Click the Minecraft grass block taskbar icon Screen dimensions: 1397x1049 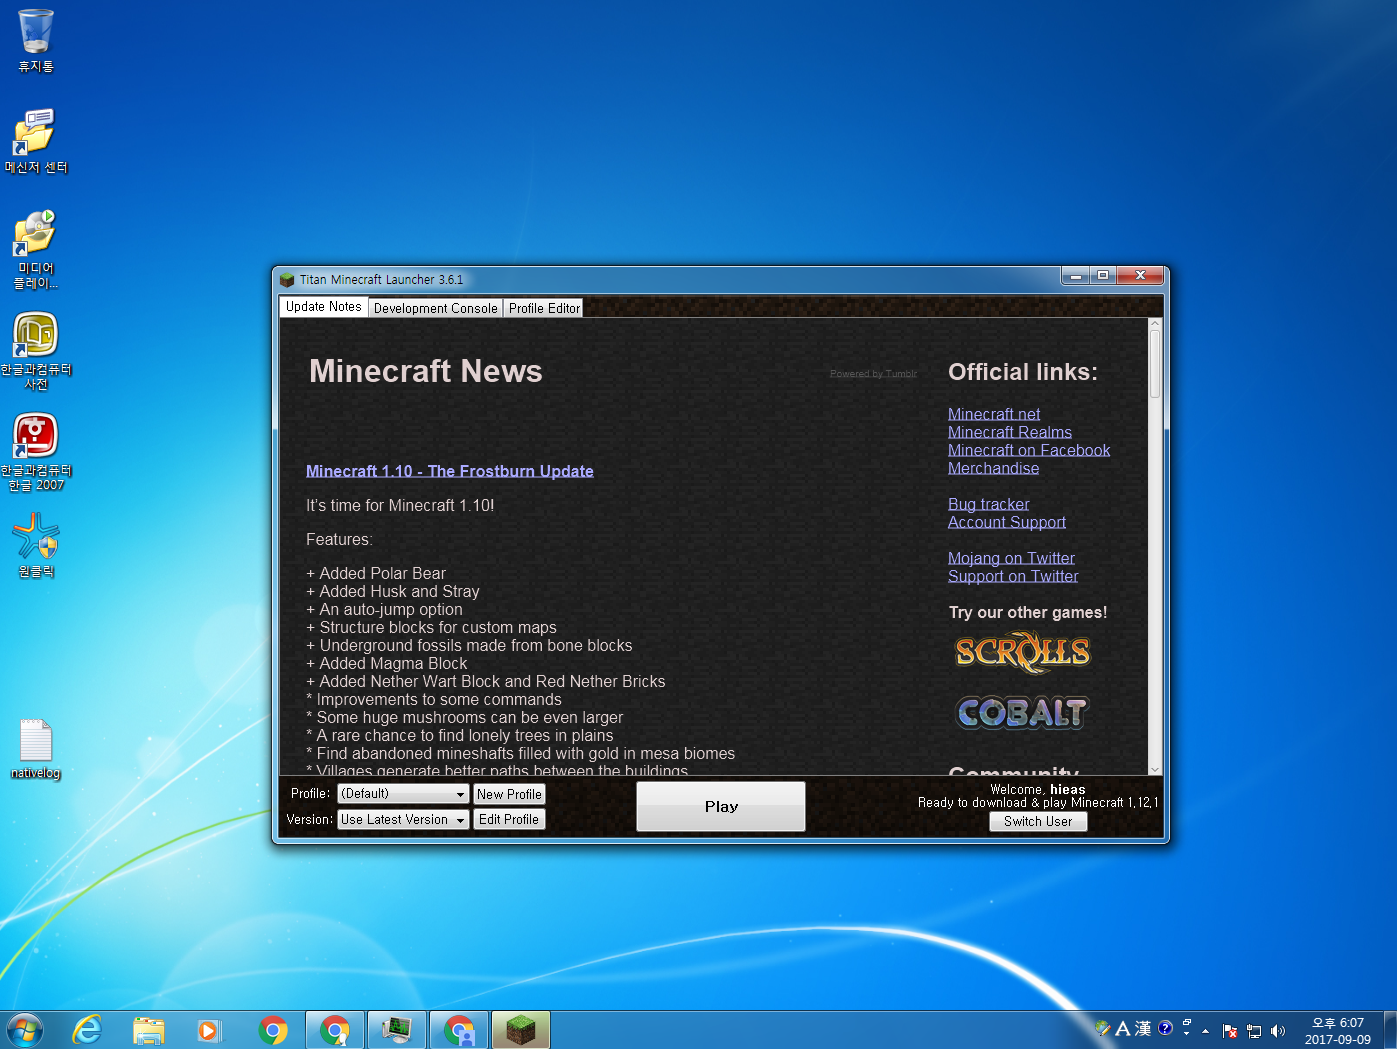pyautogui.click(x=521, y=1030)
